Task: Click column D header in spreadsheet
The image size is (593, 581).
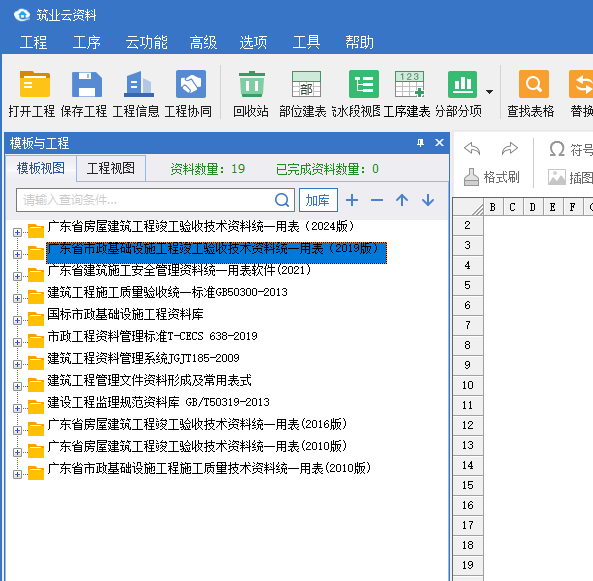Action: [x=533, y=207]
